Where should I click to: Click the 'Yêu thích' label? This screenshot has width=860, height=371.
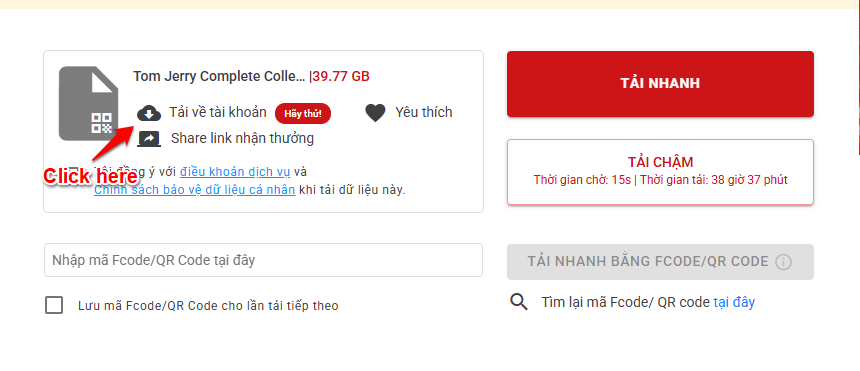424,113
